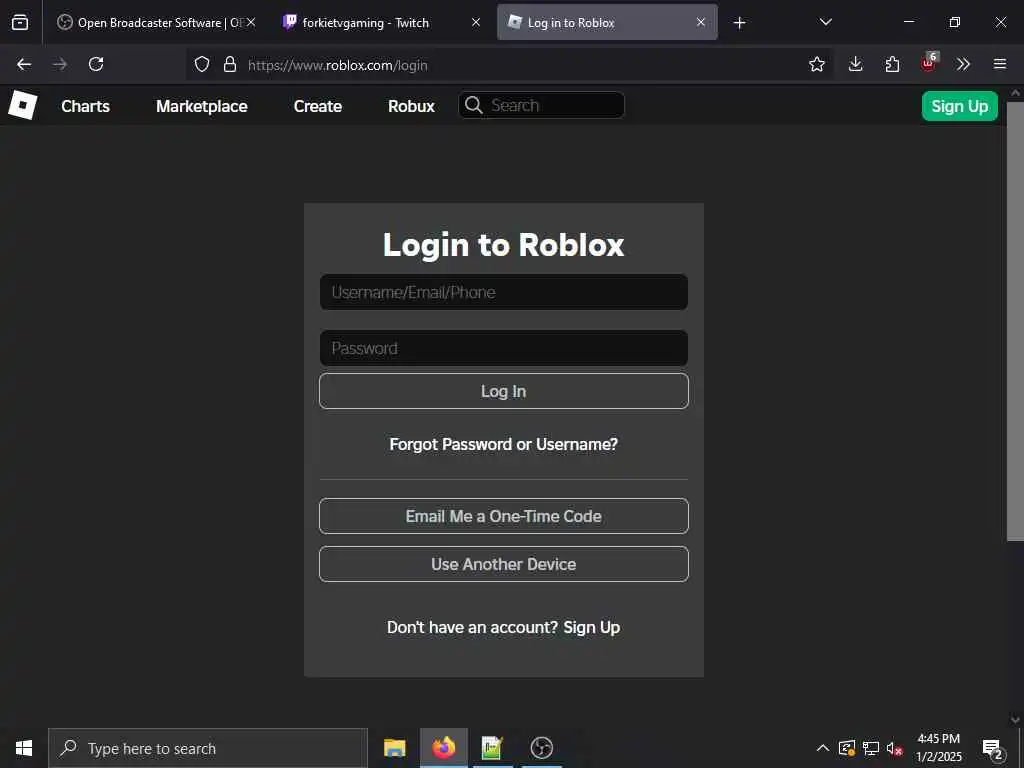Switch to the forkietvgaming Twitch tab
Image resolution: width=1024 pixels, height=768 pixels.
[x=381, y=22]
